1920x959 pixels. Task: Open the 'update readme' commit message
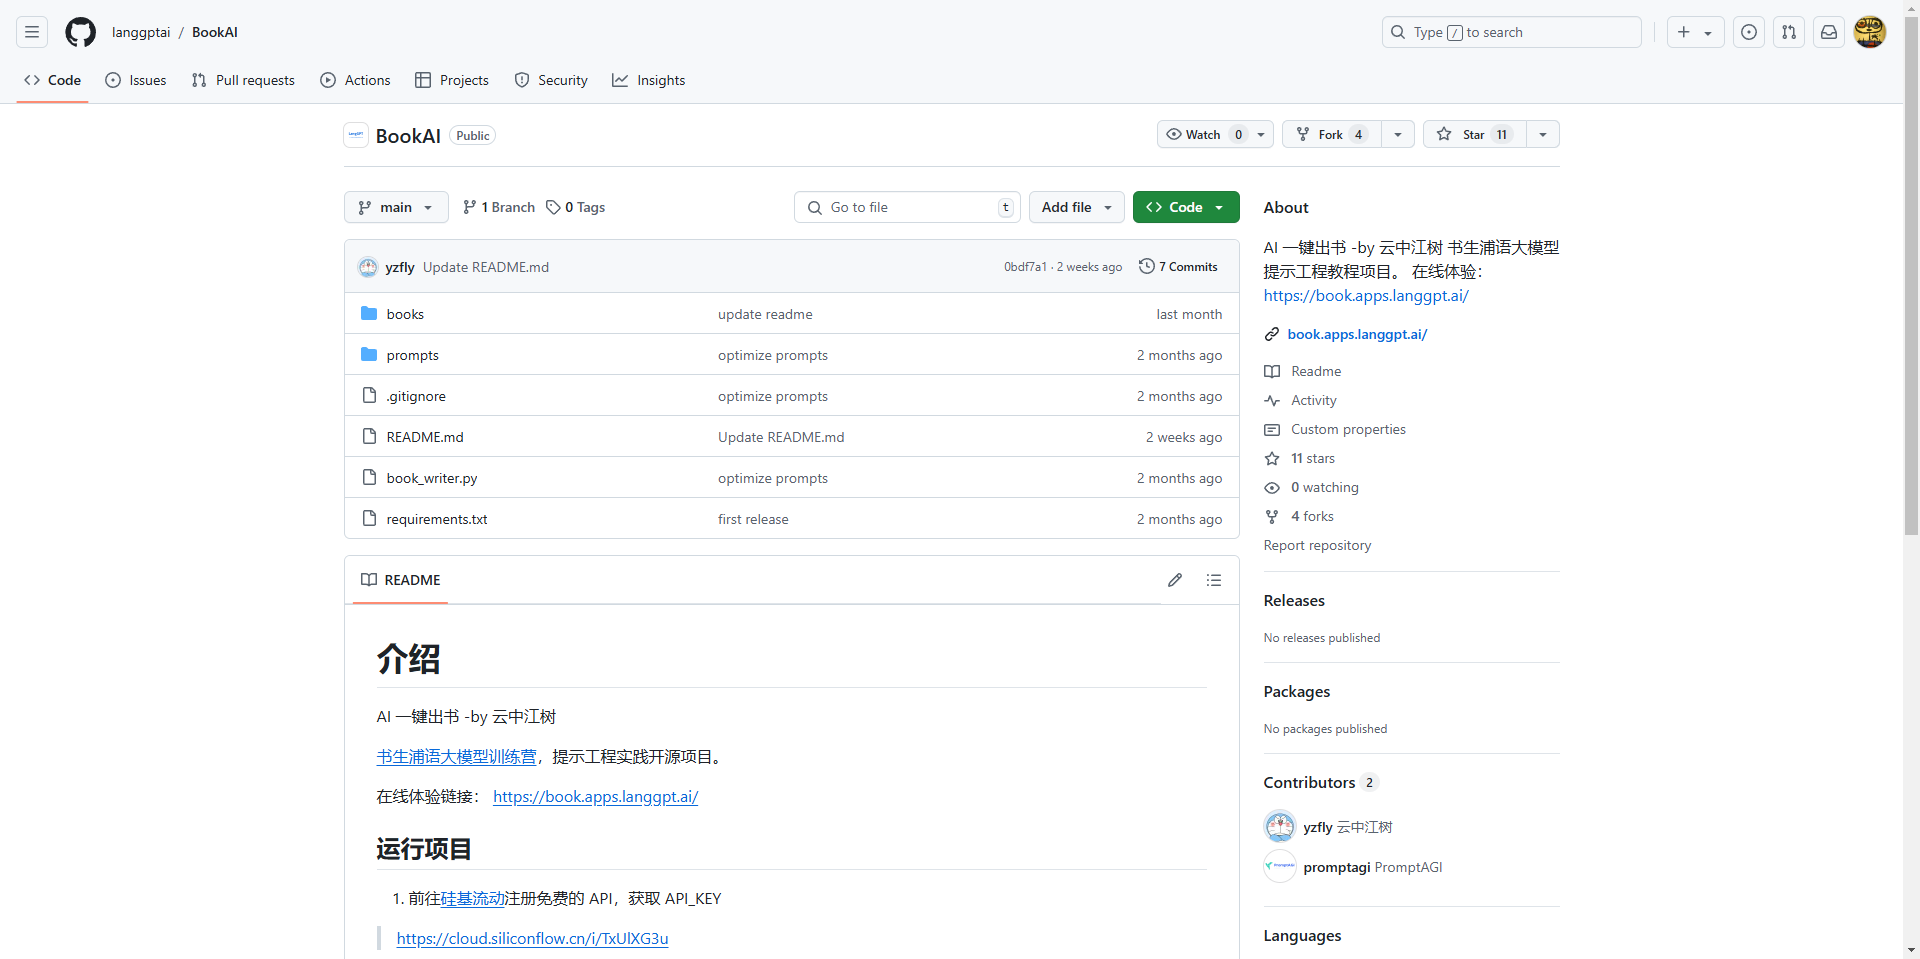point(765,314)
